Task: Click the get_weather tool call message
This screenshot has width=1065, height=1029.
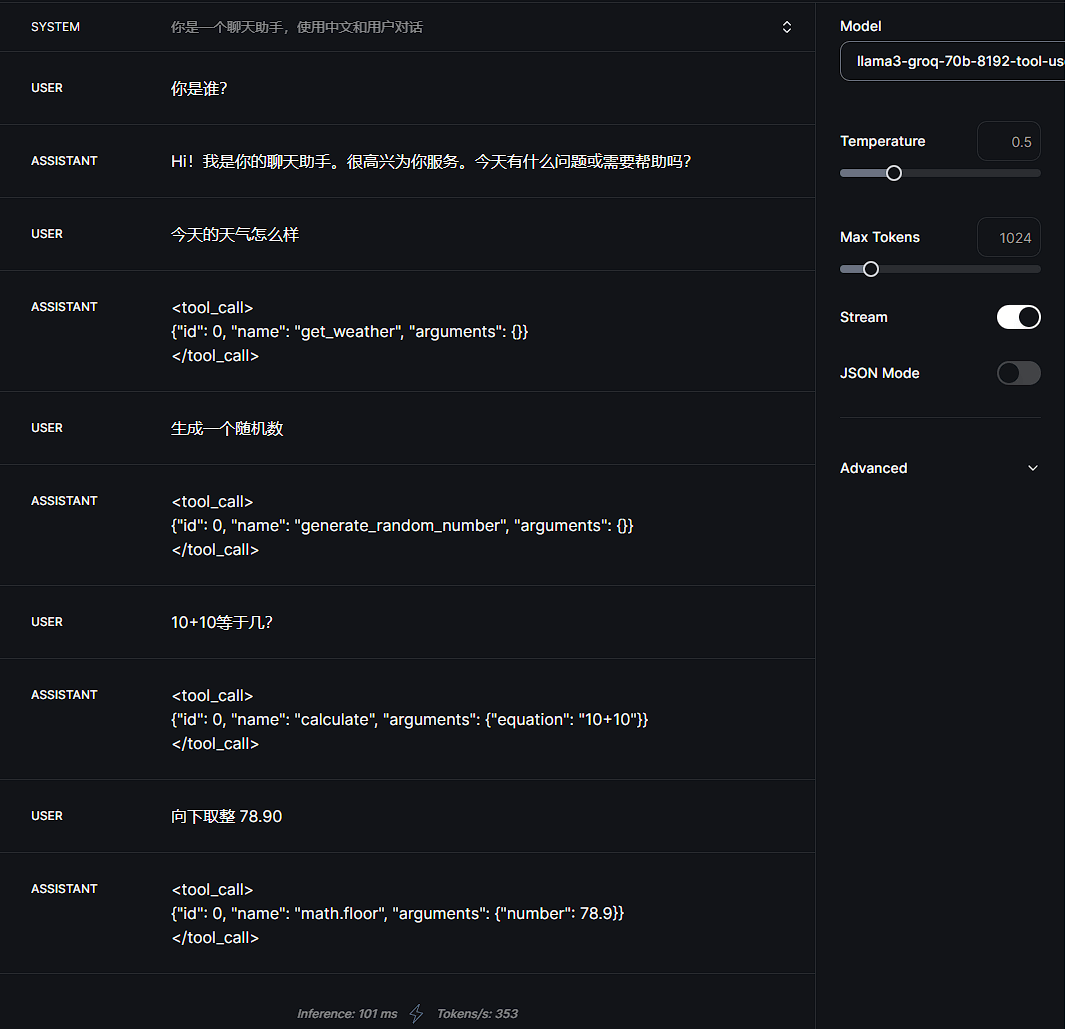Action: [x=349, y=331]
